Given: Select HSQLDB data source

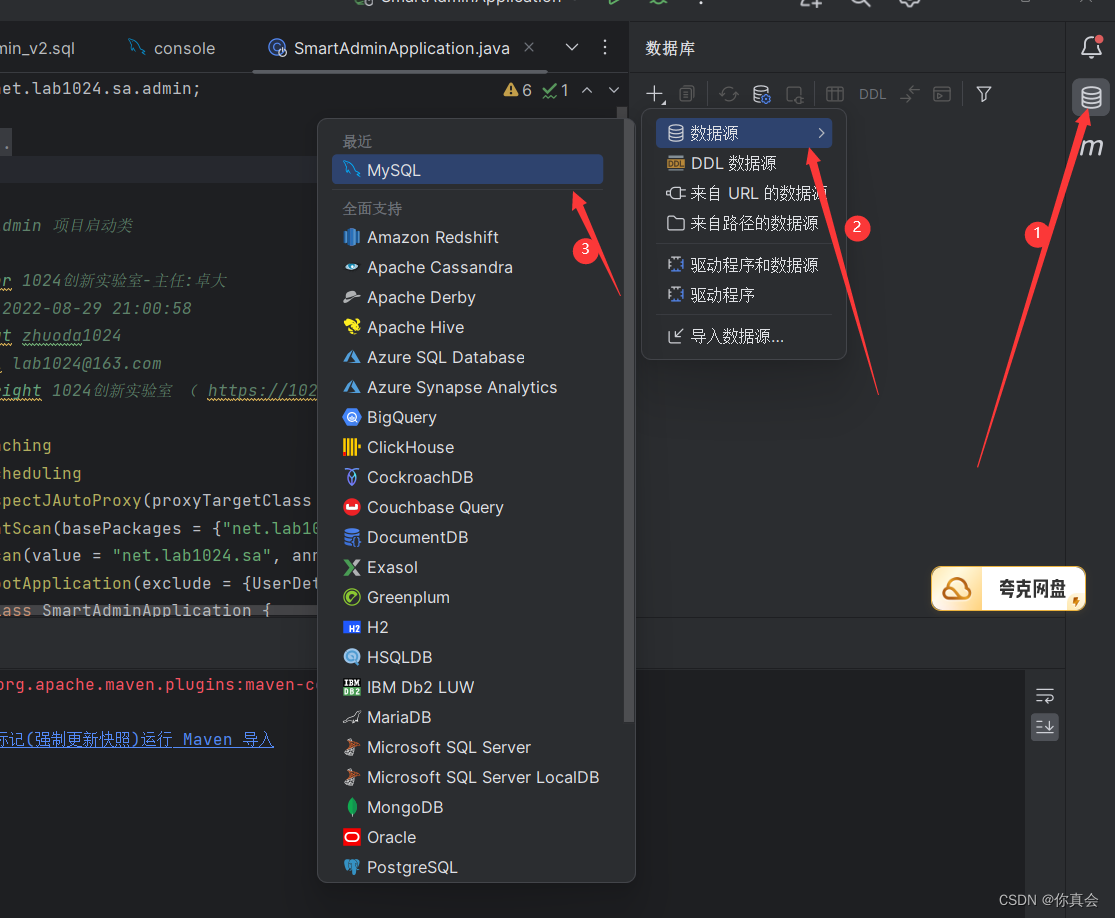Looking at the screenshot, I should coord(467,657).
